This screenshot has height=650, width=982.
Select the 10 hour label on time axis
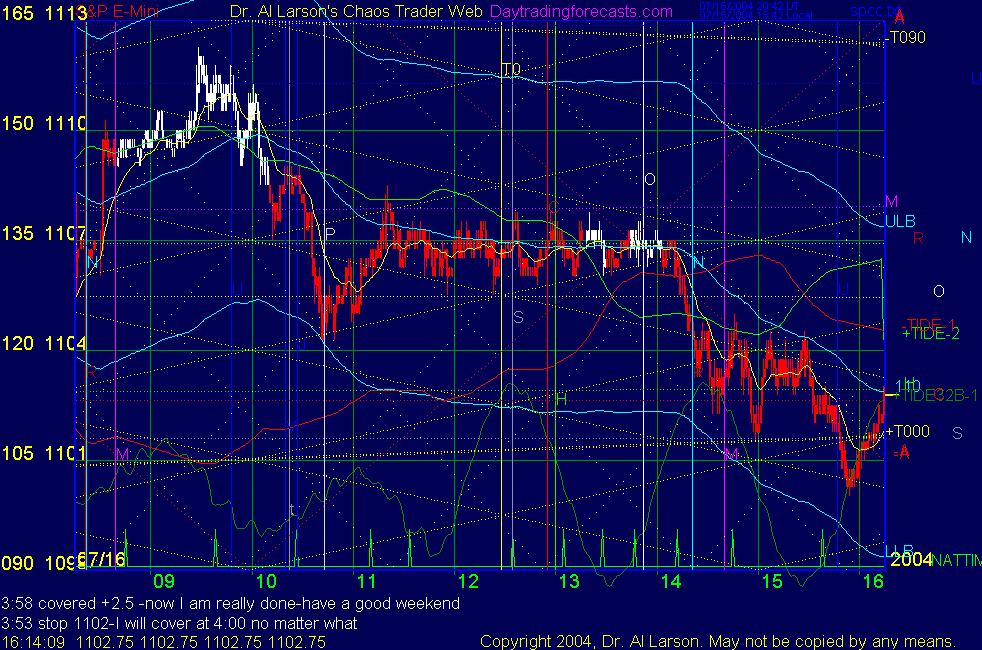pos(266,581)
